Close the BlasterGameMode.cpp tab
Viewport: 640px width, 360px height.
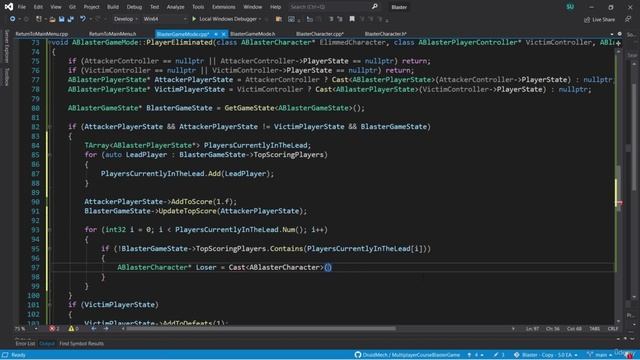pos(223,34)
